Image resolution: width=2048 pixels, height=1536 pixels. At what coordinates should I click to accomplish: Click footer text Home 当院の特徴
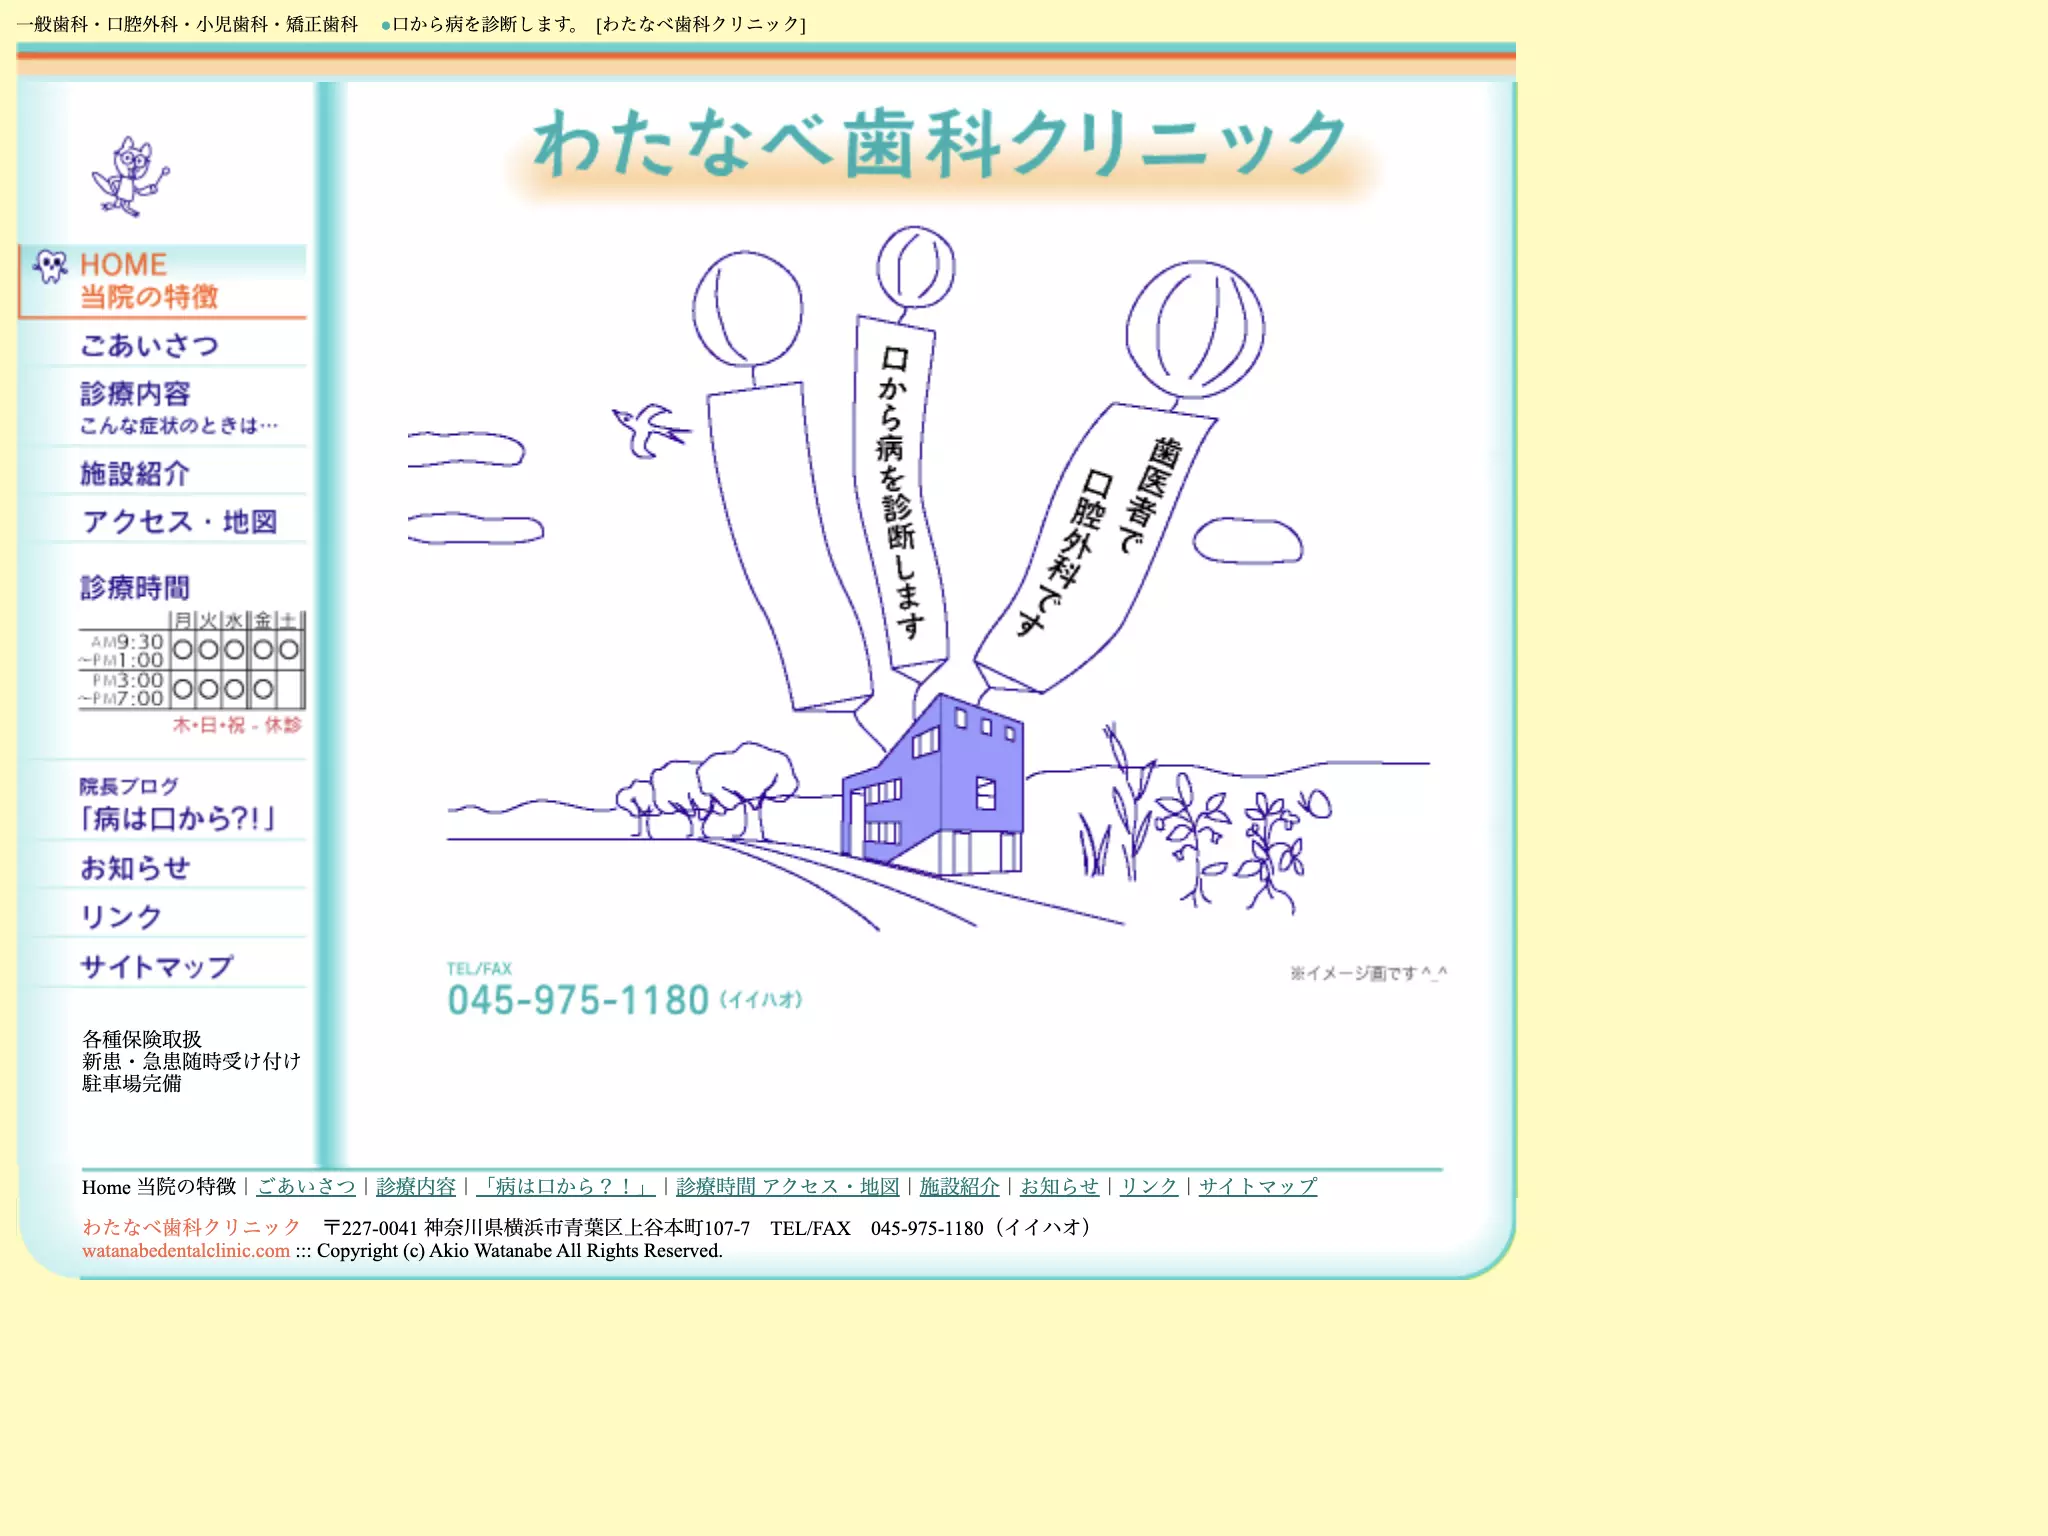(159, 1187)
